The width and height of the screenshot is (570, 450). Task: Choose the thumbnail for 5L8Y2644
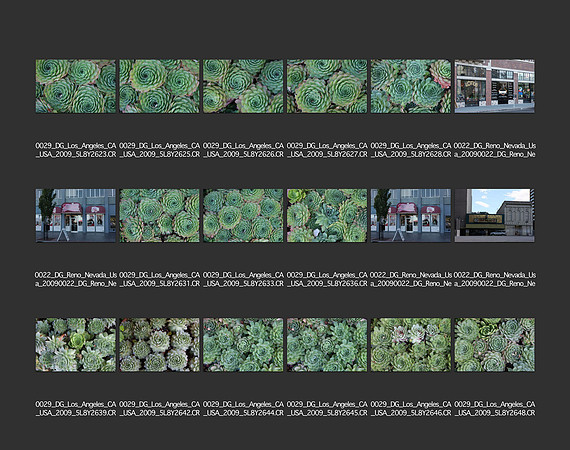point(243,345)
